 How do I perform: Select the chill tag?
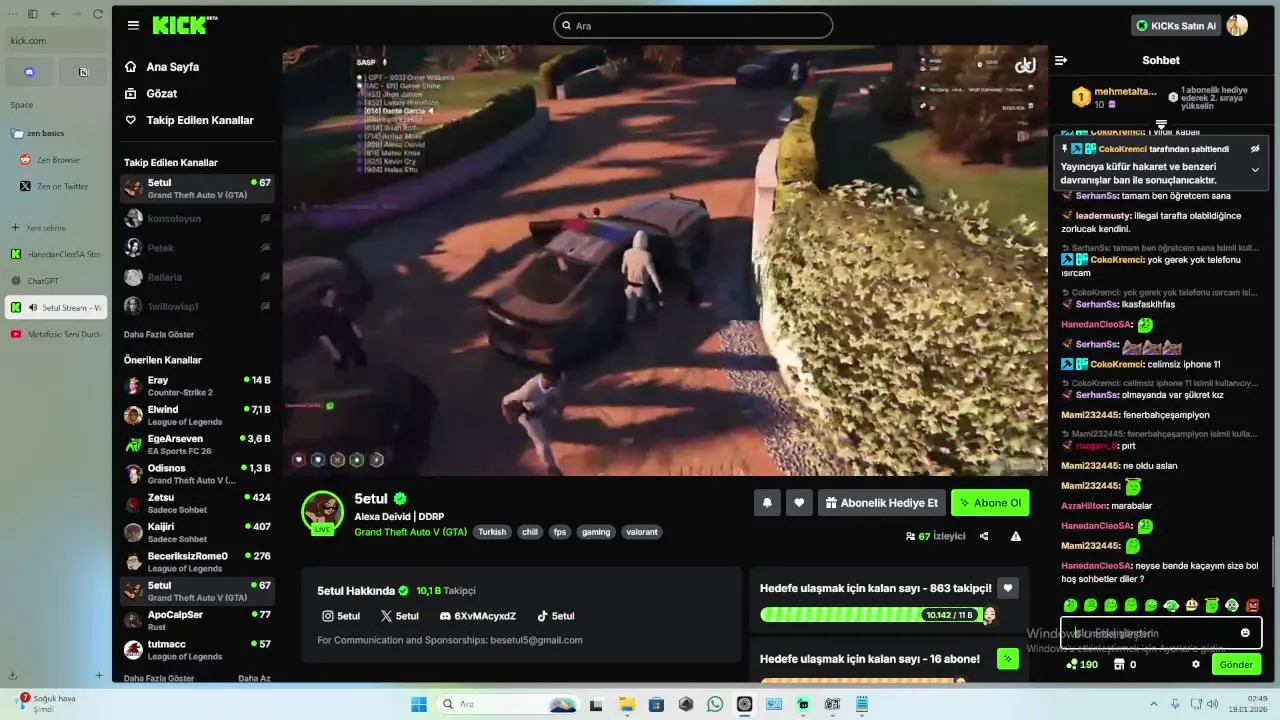(x=529, y=532)
